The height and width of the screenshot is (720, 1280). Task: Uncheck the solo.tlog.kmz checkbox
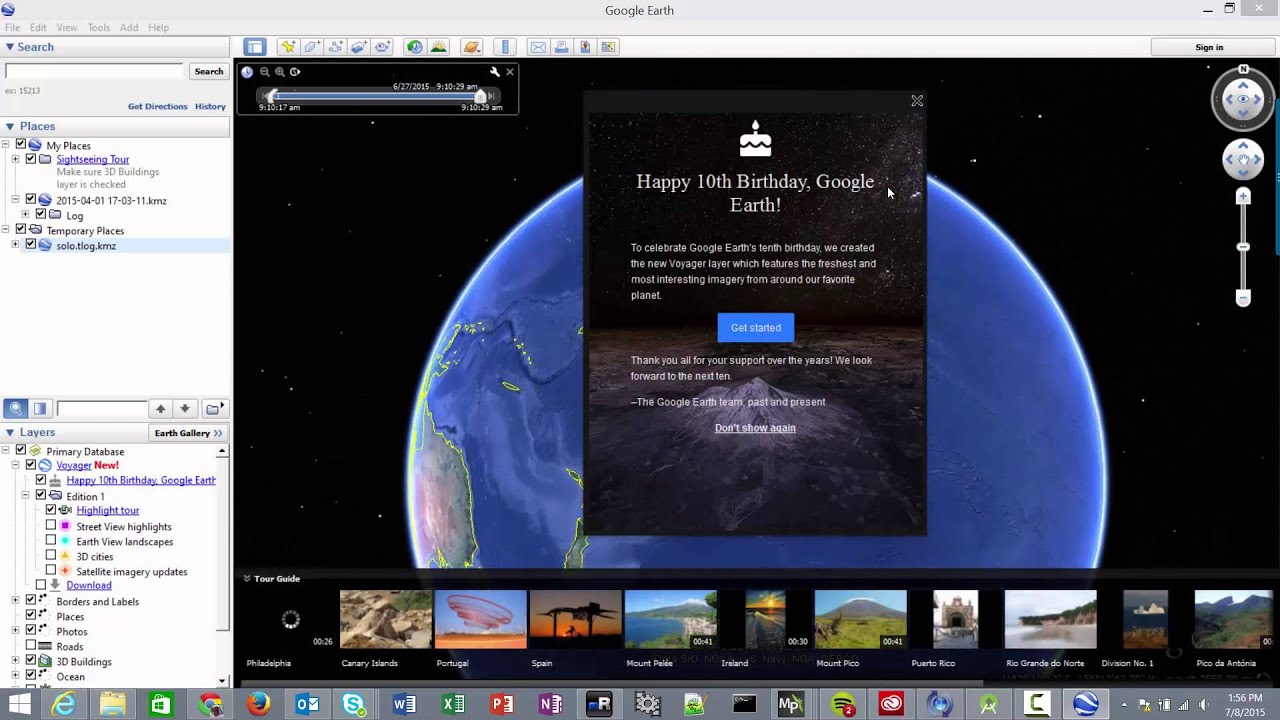tap(31, 245)
